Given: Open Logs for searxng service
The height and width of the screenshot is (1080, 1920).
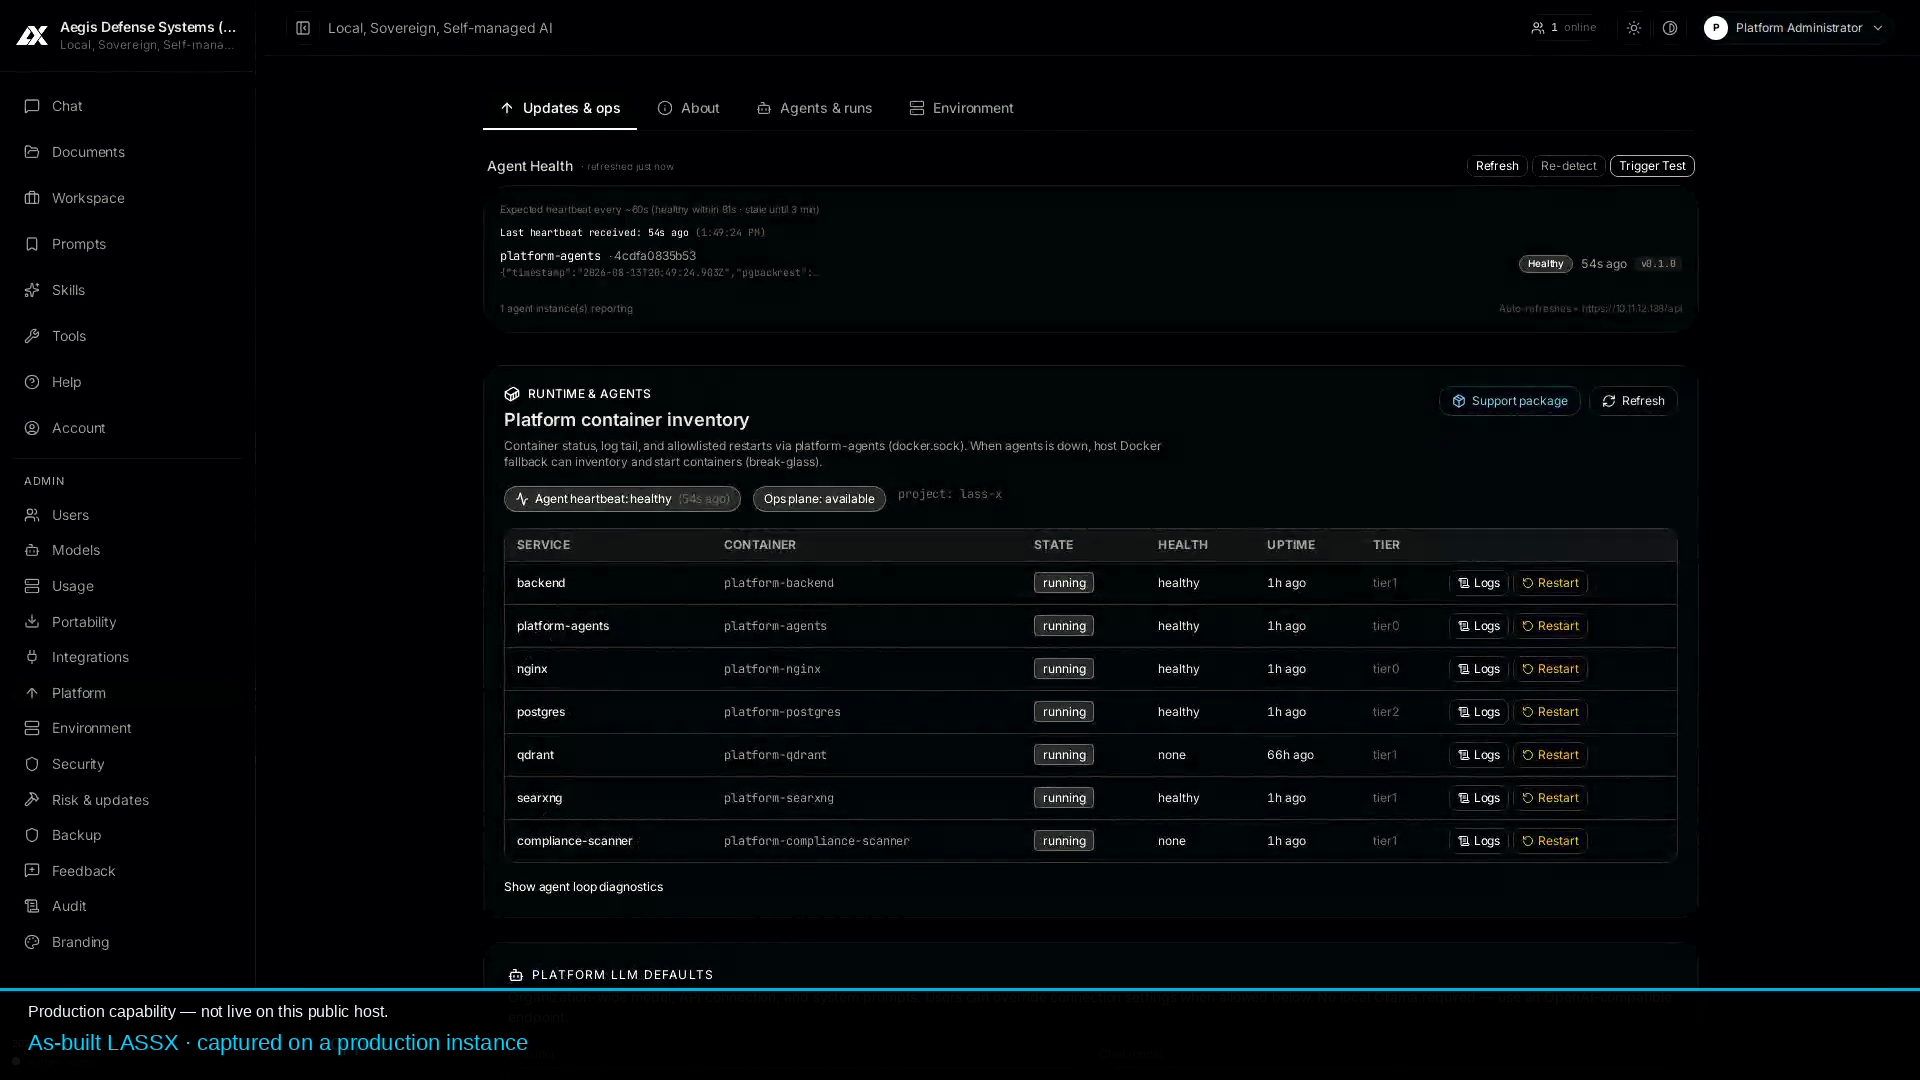Looking at the screenshot, I should click(x=1478, y=798).
